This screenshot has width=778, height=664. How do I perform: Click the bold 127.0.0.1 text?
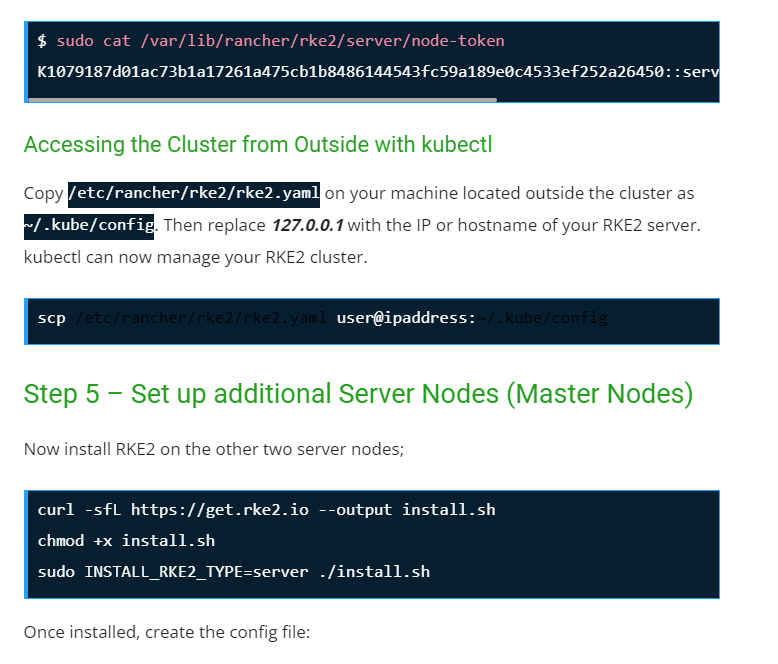[x=307, y=225]
